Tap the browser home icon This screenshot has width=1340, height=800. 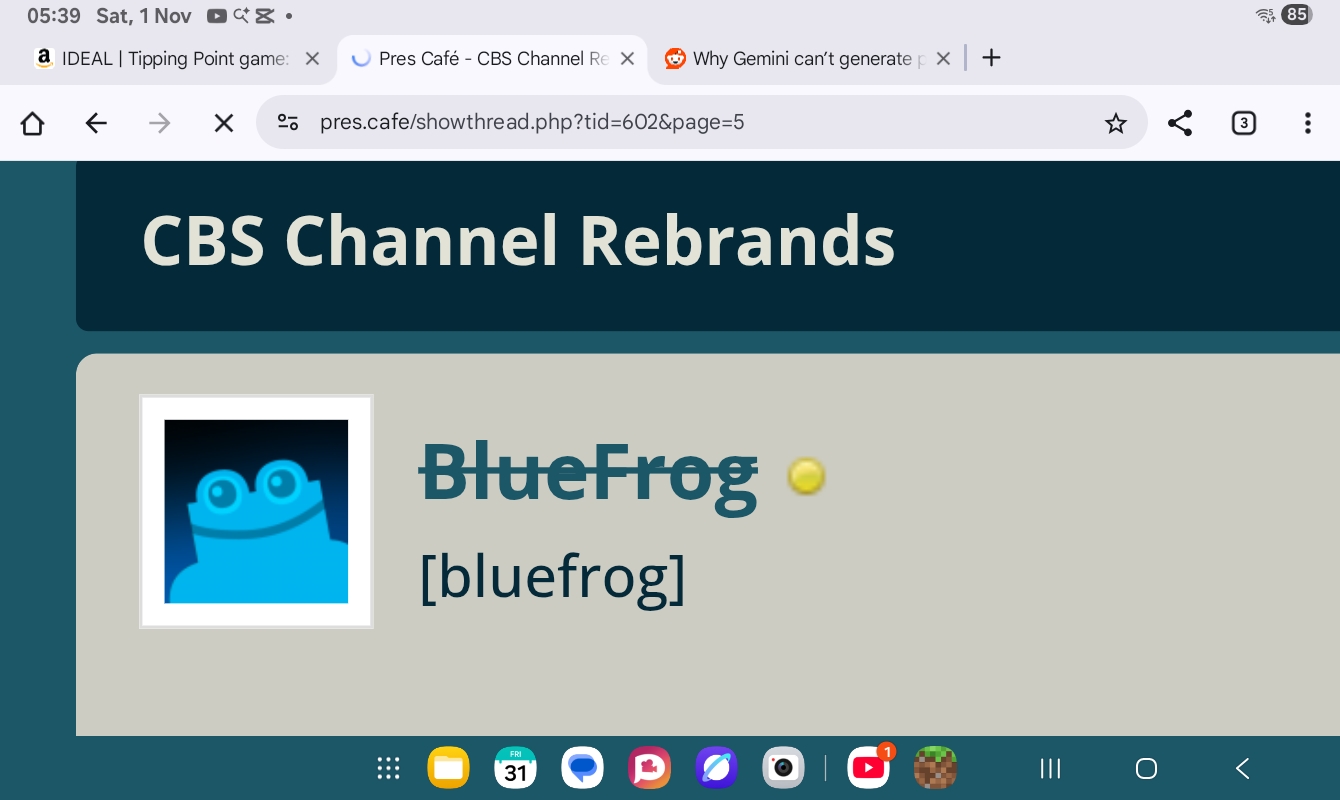(x=33, y=123)
